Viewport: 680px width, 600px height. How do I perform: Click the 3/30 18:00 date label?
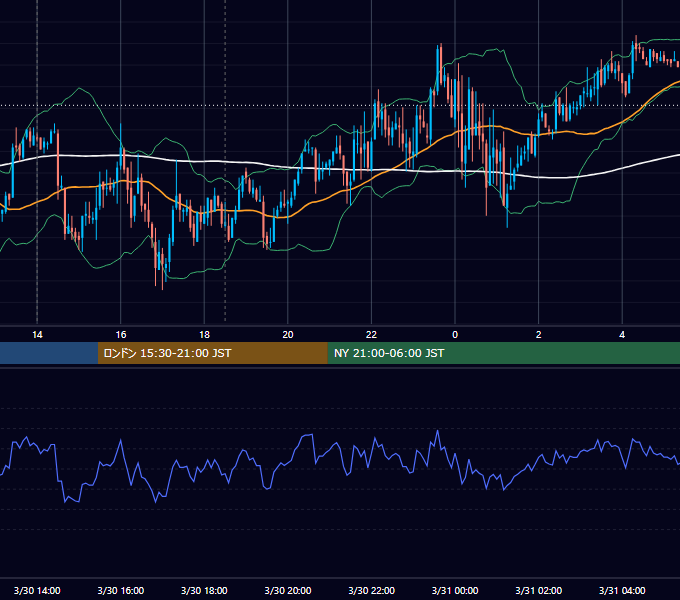coord(204,590)
